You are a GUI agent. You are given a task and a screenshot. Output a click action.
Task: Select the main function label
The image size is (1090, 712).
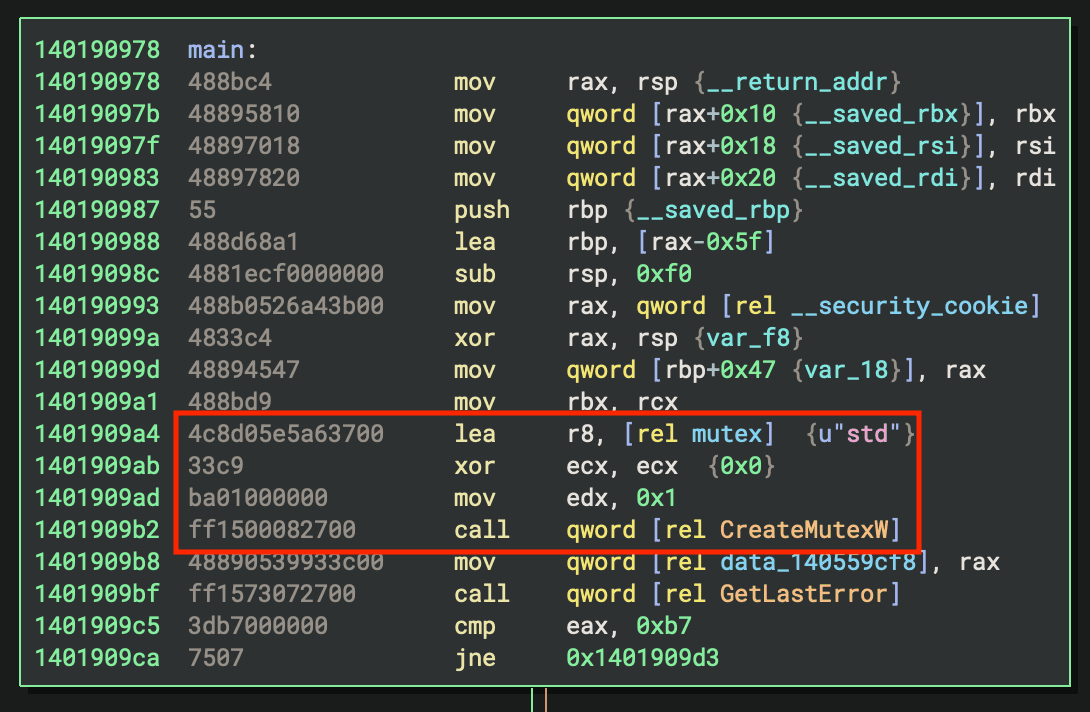click(x=216, y=48)
